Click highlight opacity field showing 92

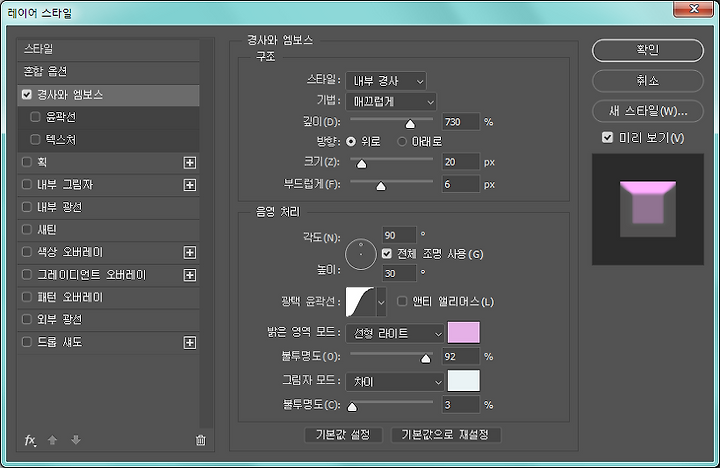pos(461,356)
